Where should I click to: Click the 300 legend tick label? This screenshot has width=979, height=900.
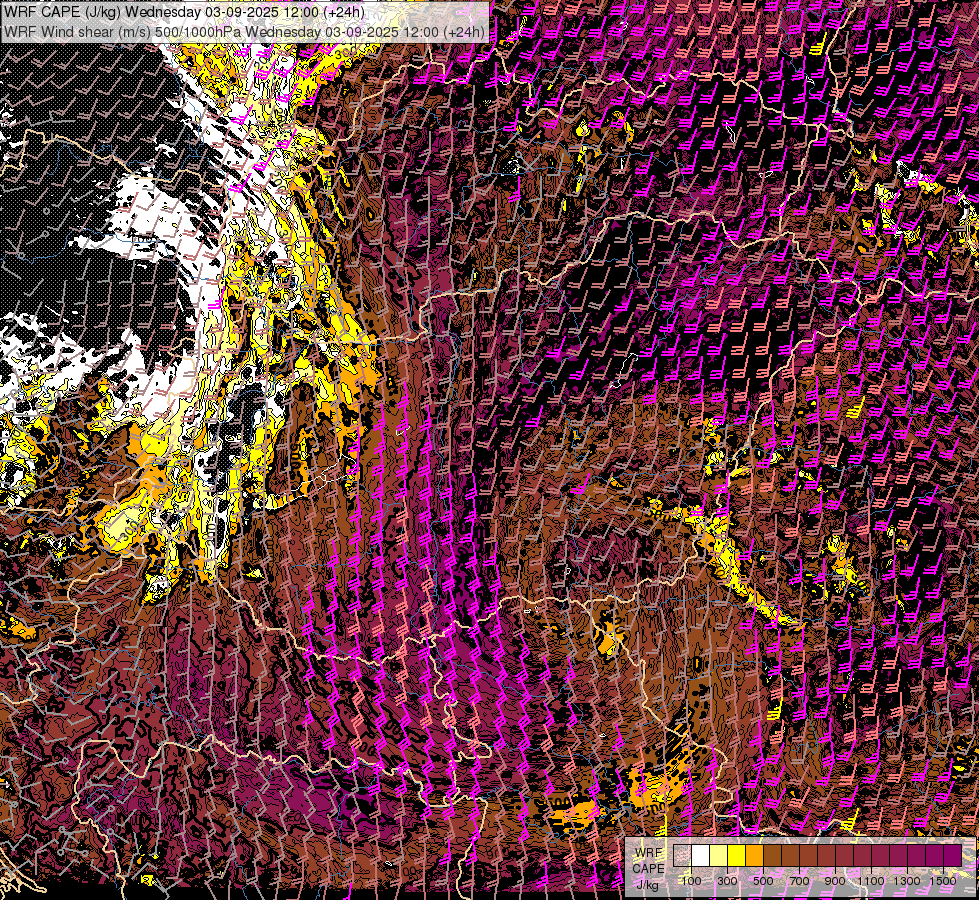point(727,881)
